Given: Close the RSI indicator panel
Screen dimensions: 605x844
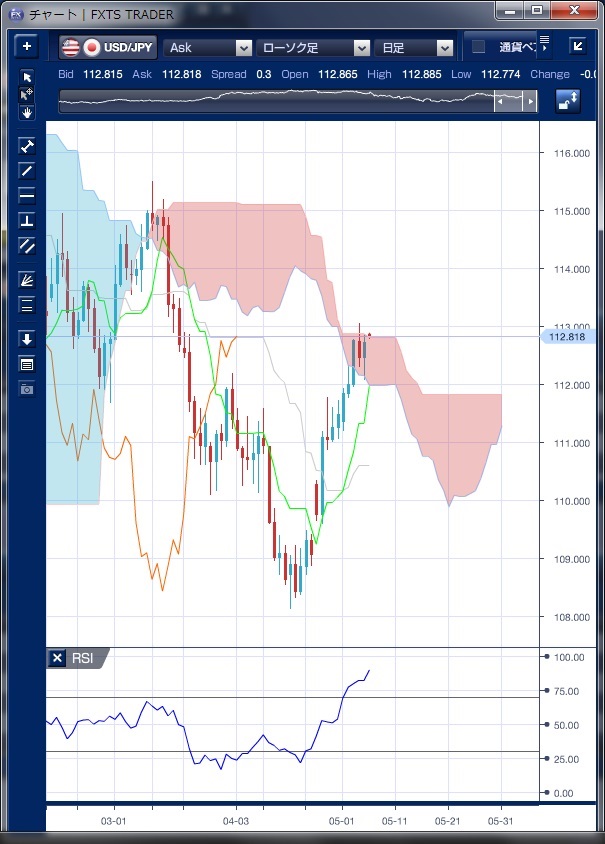Looking at the screenshot, I should 58,658.
